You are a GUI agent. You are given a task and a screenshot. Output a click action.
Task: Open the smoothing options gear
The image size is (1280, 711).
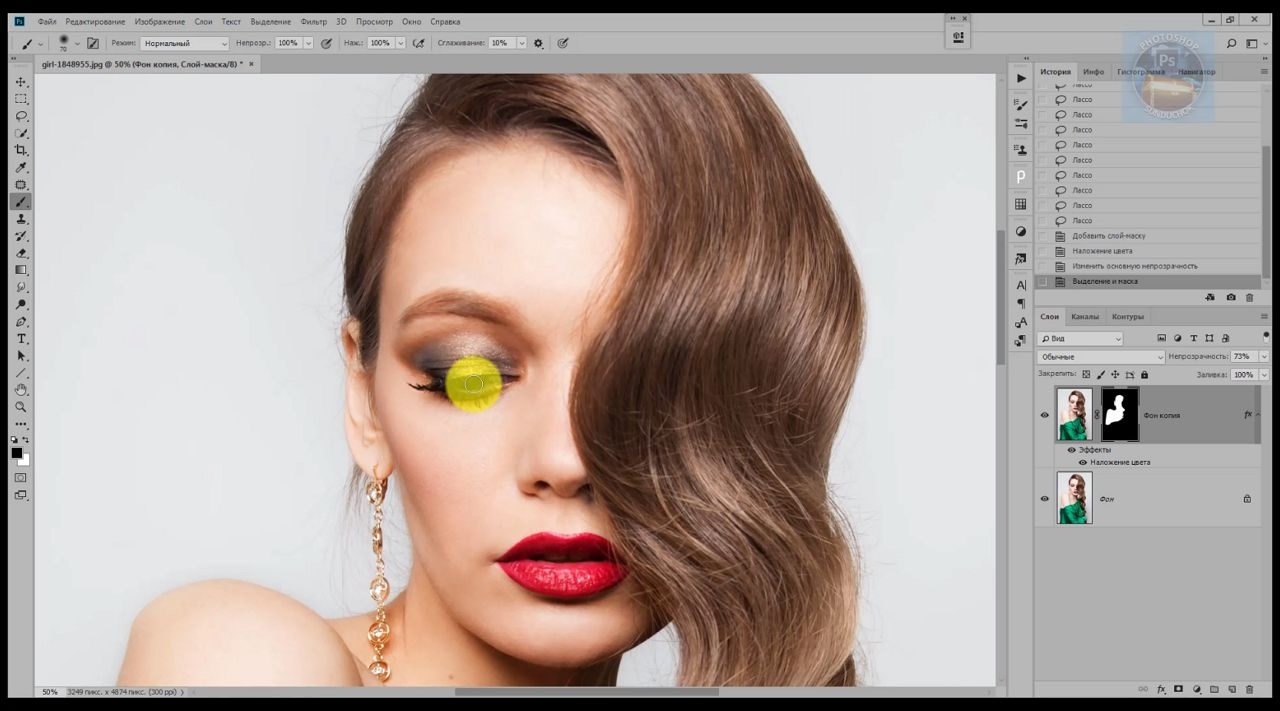click(539, 43)
